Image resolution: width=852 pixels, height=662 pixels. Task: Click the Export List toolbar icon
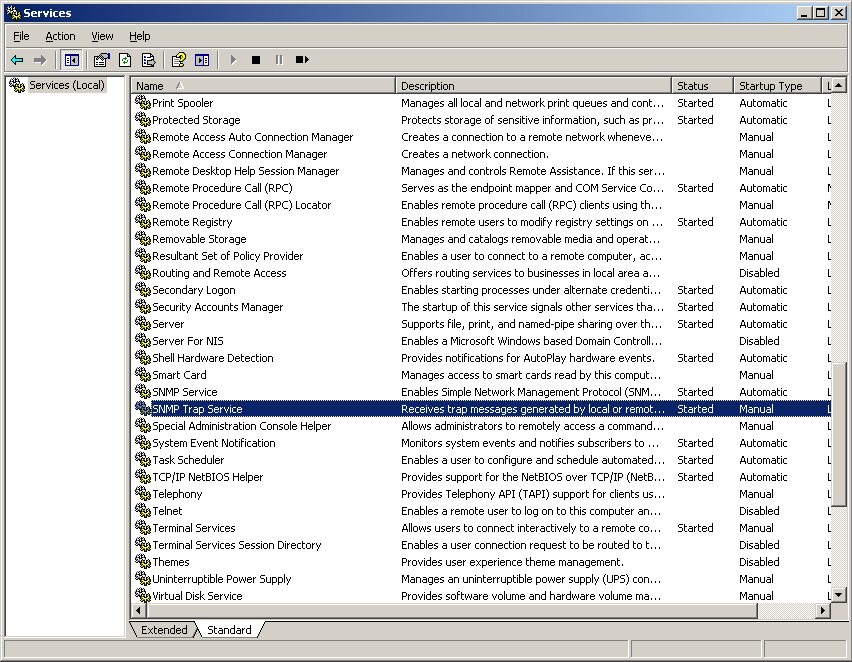pos(148,60)
